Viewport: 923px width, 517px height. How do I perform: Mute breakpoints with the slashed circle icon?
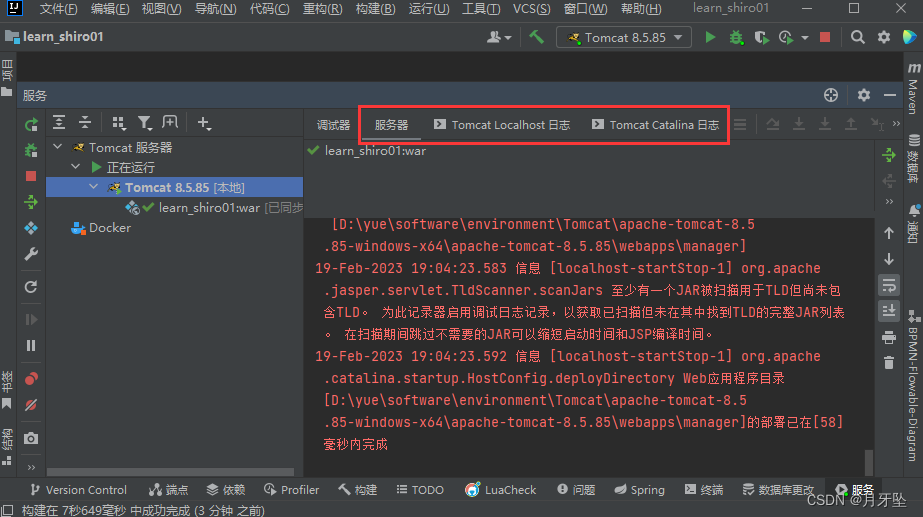[x=31, y=405]
